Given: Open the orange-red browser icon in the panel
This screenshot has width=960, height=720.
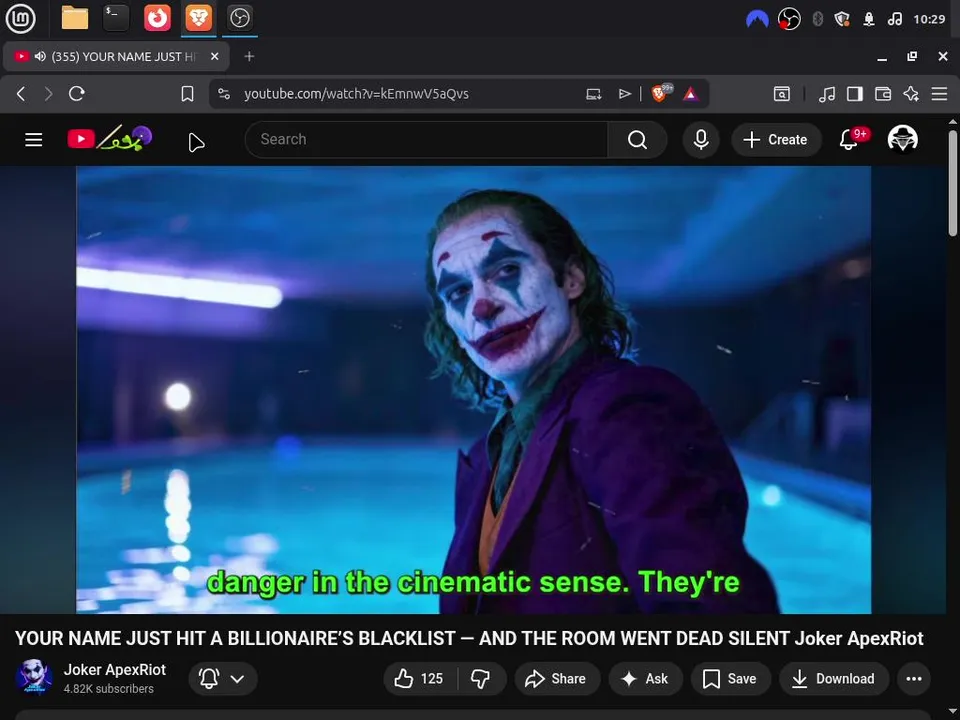Looking at the screenshot, I should 157,18.
